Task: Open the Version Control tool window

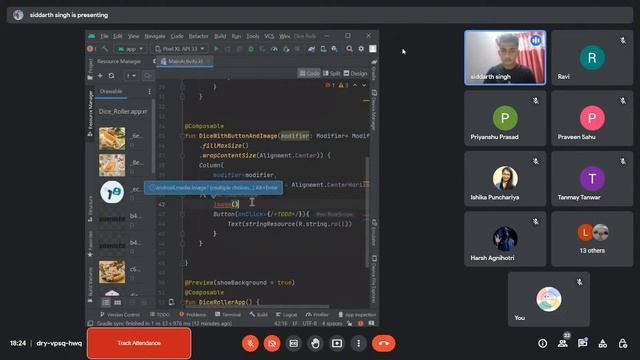Action: [120, 315]
